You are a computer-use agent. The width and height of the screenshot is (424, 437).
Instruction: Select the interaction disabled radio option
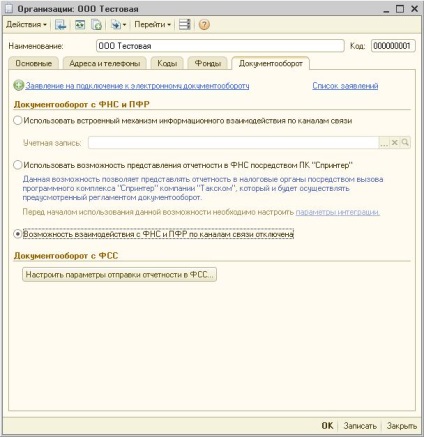coord(18,234)
